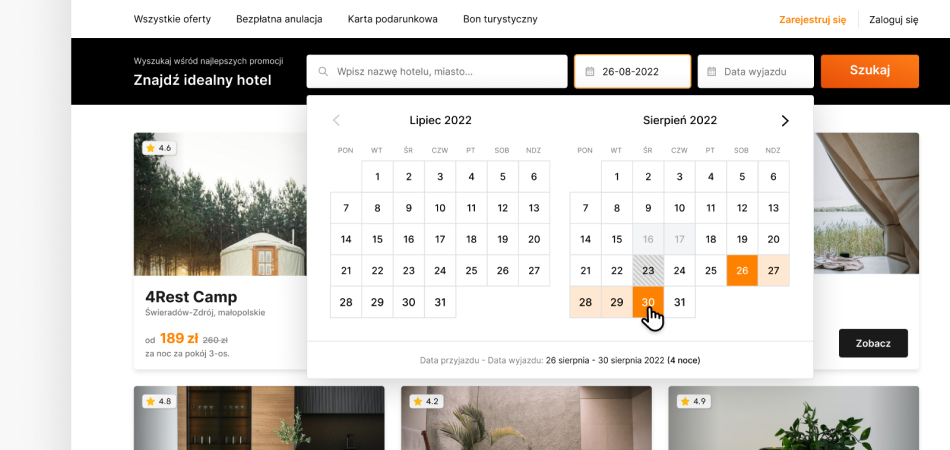The height and width of the screenshot is (450, 950).
Task: Click the 4.8 star rating badge
Action: pos(159,401)
